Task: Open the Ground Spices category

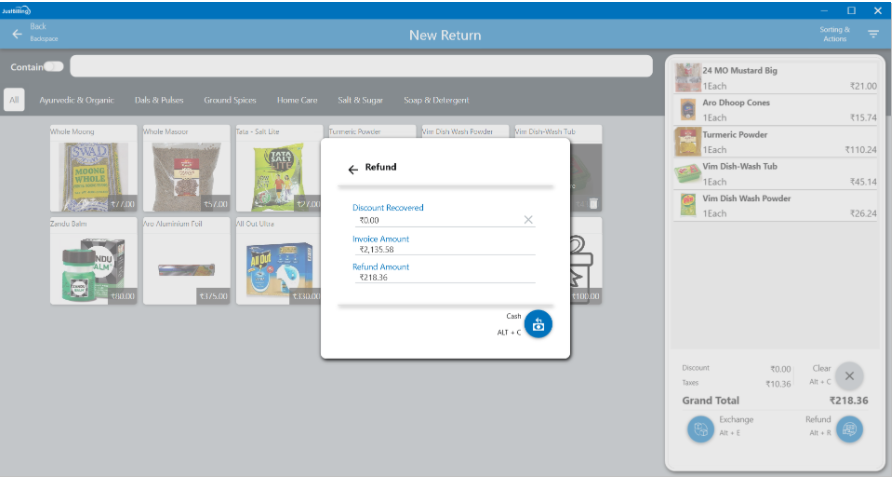Action: [x=230, y=100]
